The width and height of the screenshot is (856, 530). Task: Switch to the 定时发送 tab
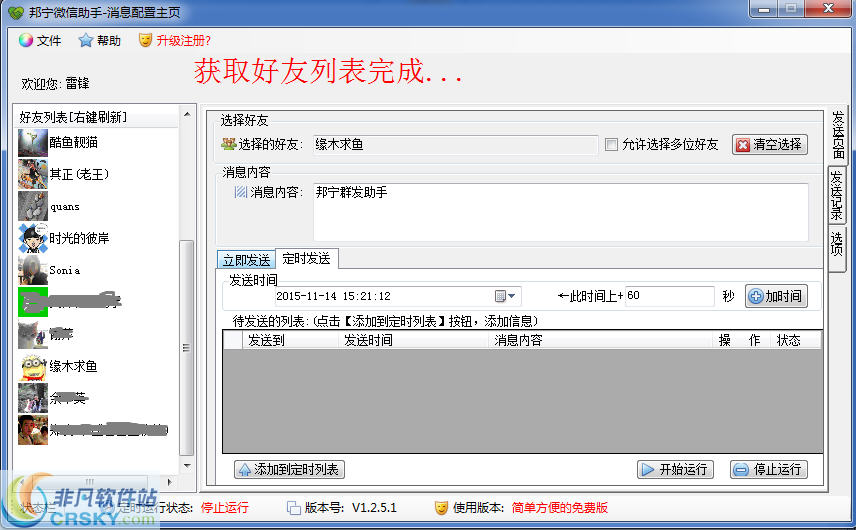point(306,258)
